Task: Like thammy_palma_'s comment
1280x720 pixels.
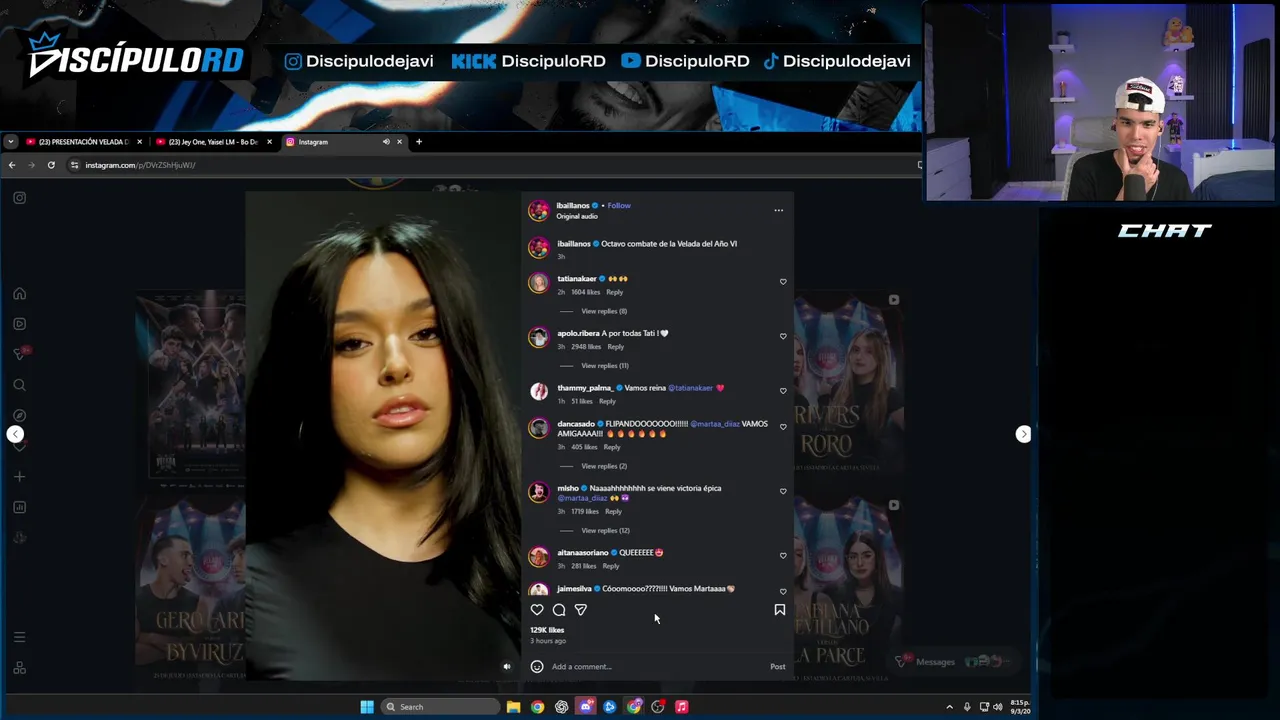Action: pos(783,391)
